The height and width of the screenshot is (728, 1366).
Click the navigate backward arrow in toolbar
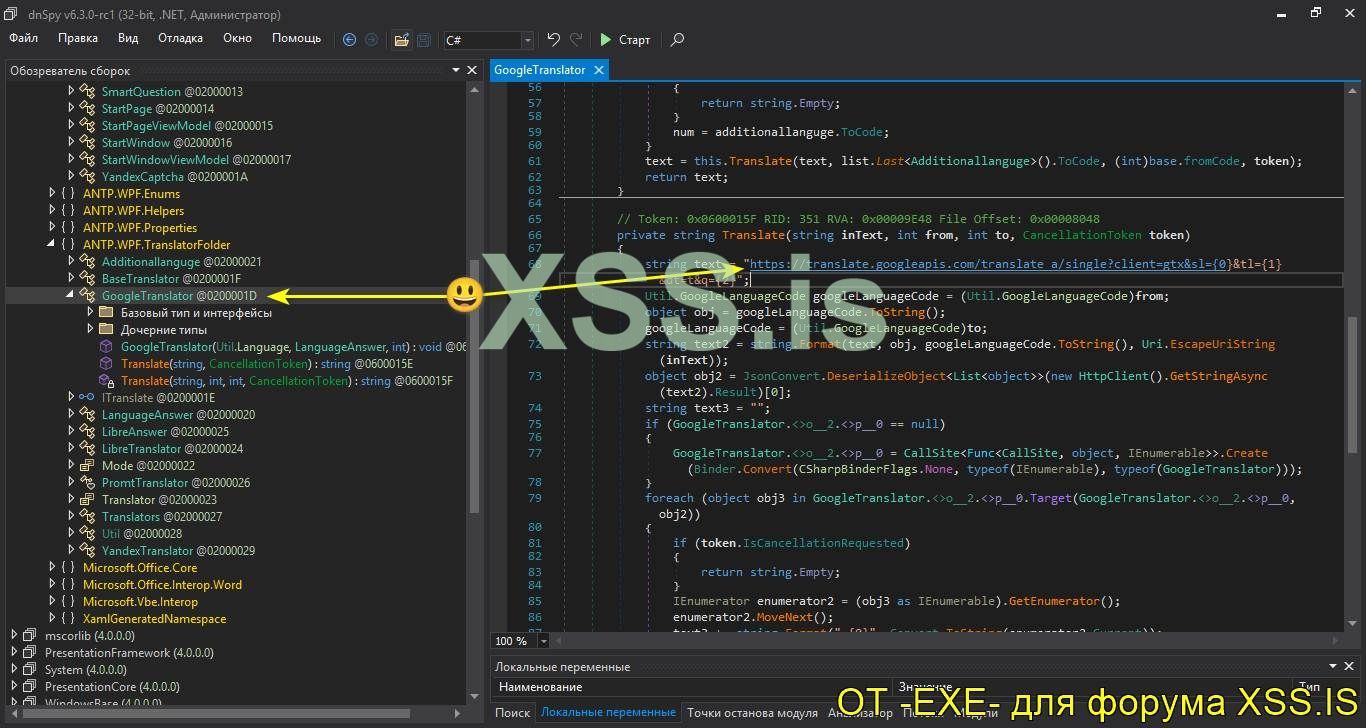(x=349, y=39)
